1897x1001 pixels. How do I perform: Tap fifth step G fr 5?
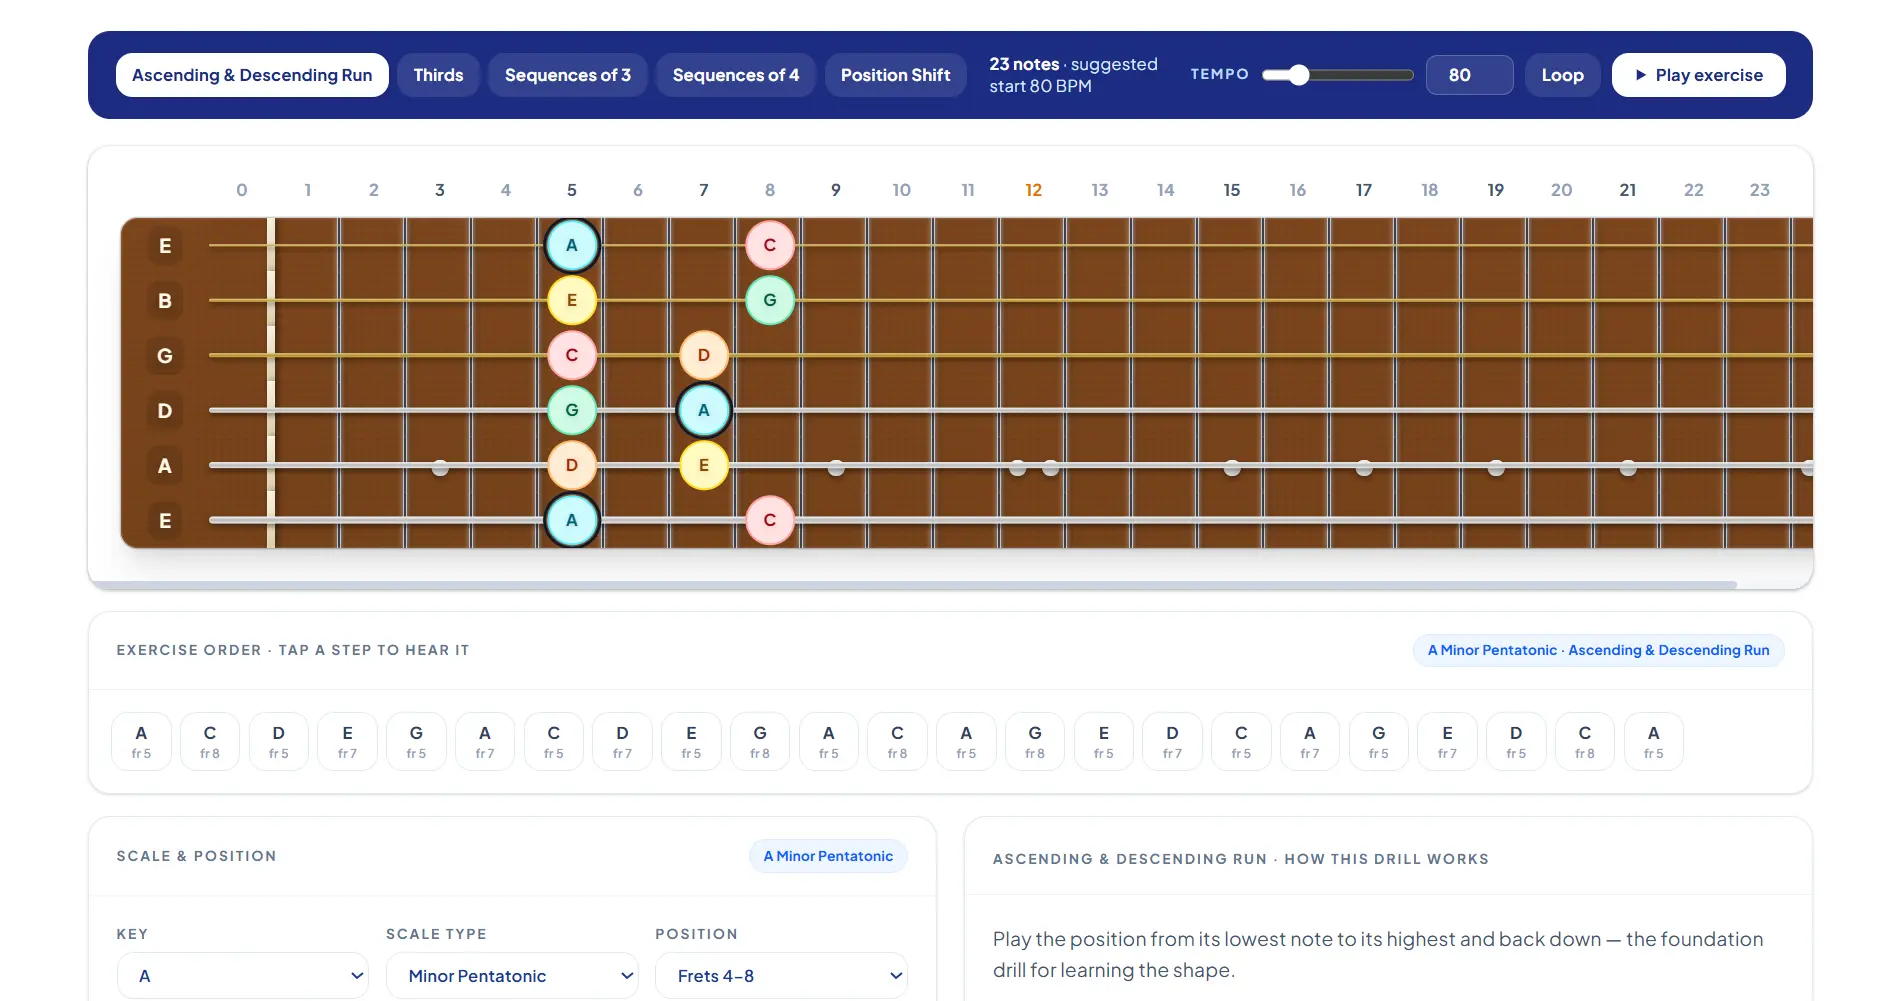tap(416, 741)
